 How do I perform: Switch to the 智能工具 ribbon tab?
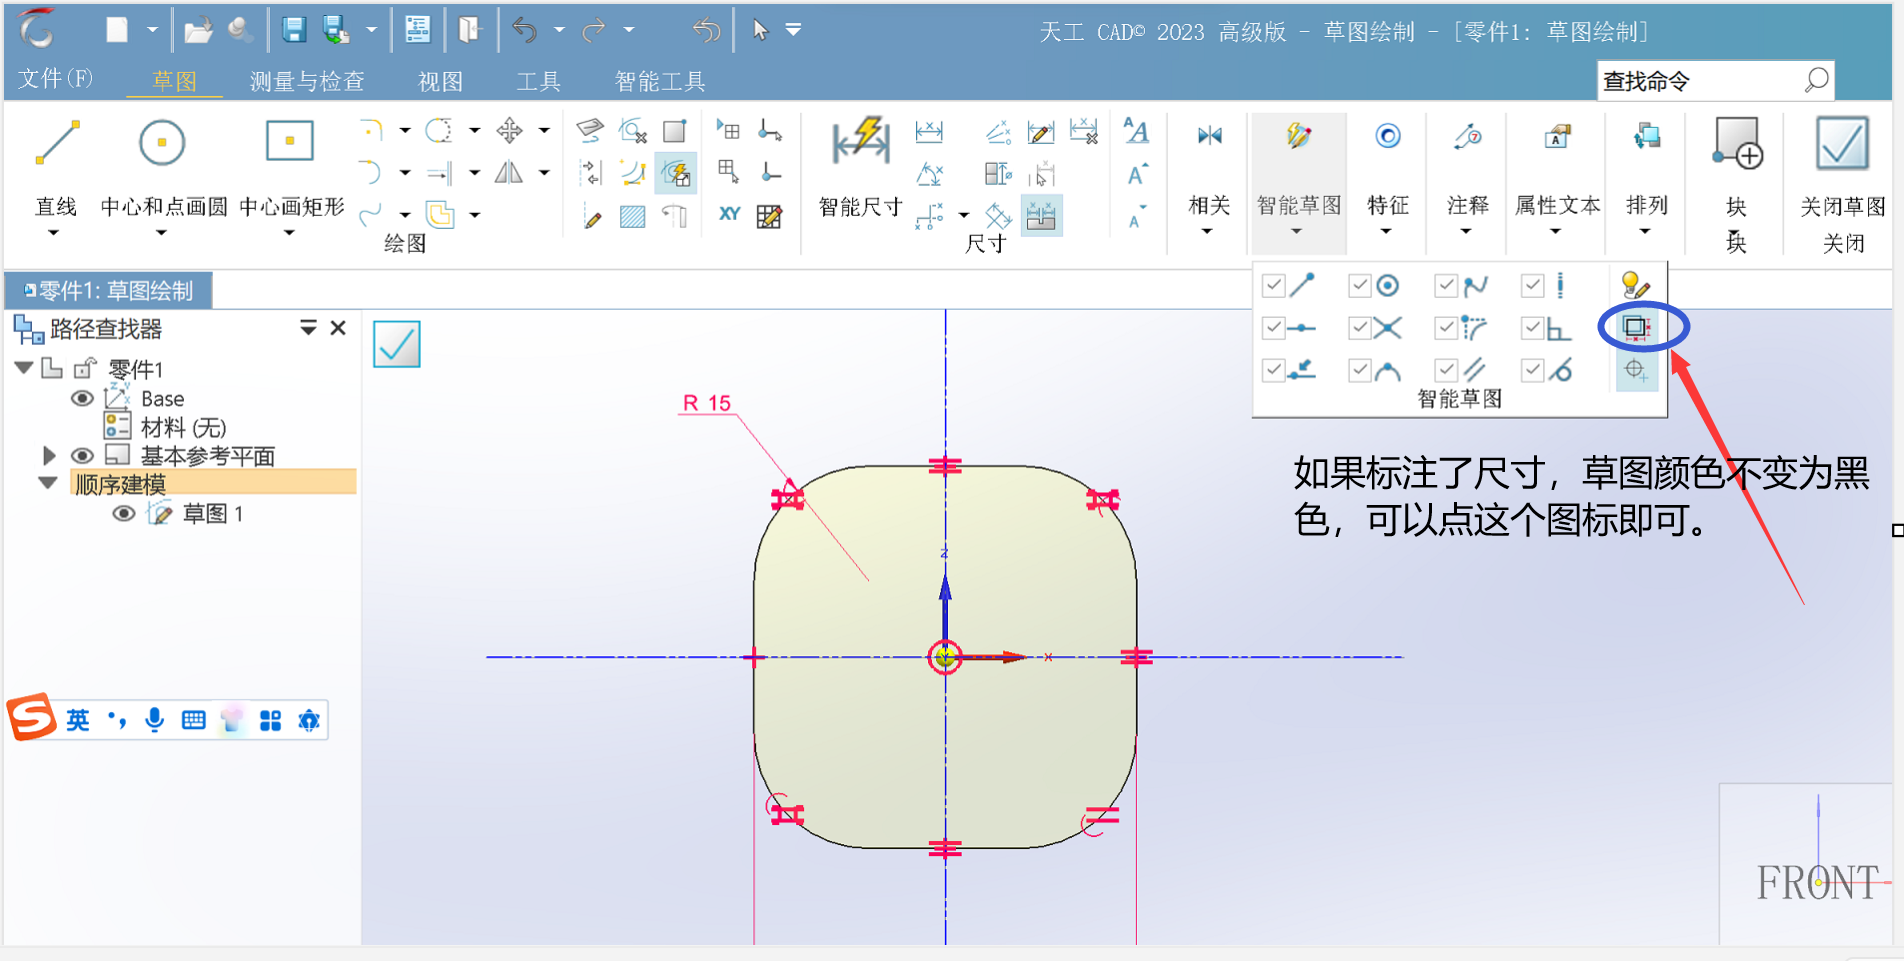(x=660, y=81)
